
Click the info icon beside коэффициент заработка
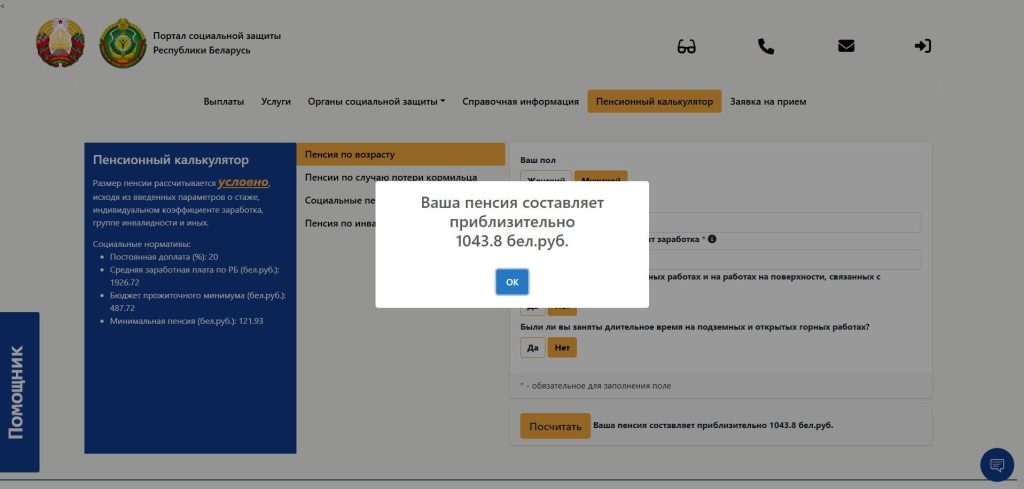[712, 239]
